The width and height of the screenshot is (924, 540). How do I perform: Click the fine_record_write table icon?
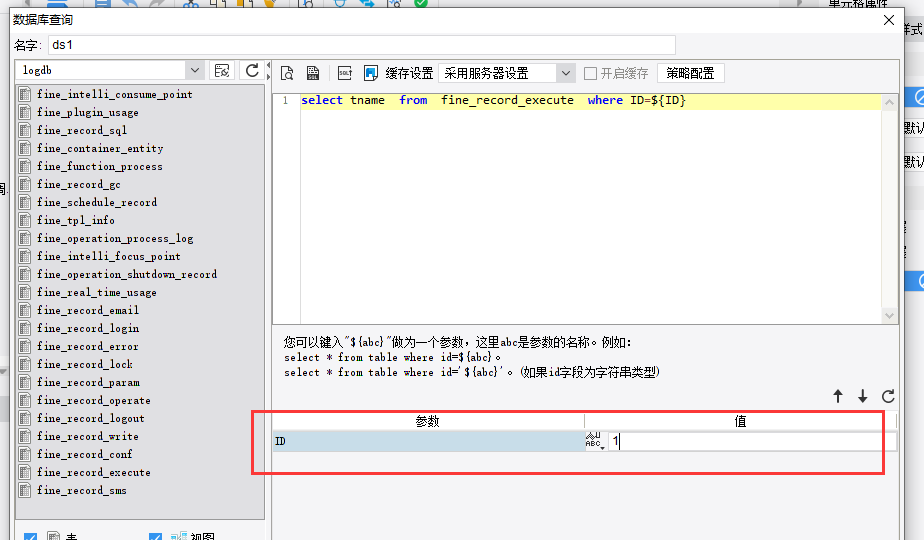[25, 436]
